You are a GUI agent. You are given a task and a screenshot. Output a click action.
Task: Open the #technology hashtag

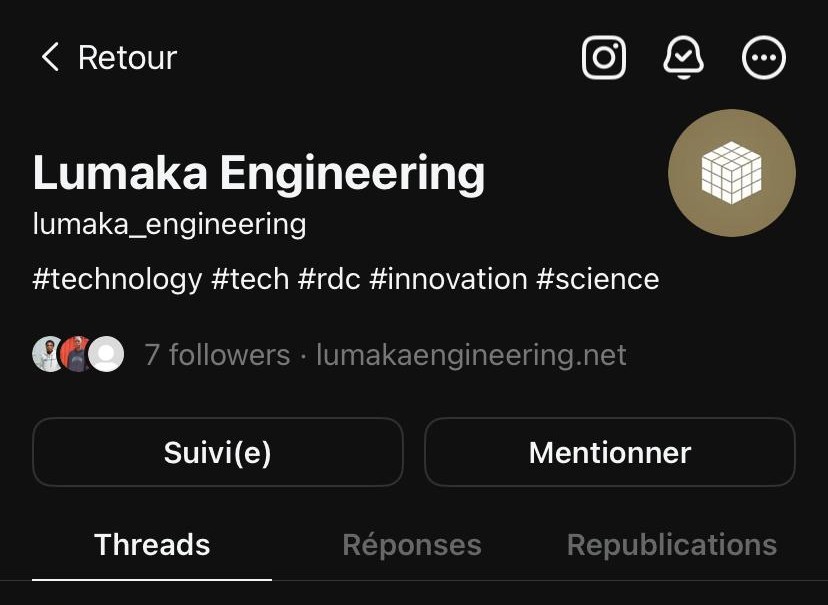point(117,278)
